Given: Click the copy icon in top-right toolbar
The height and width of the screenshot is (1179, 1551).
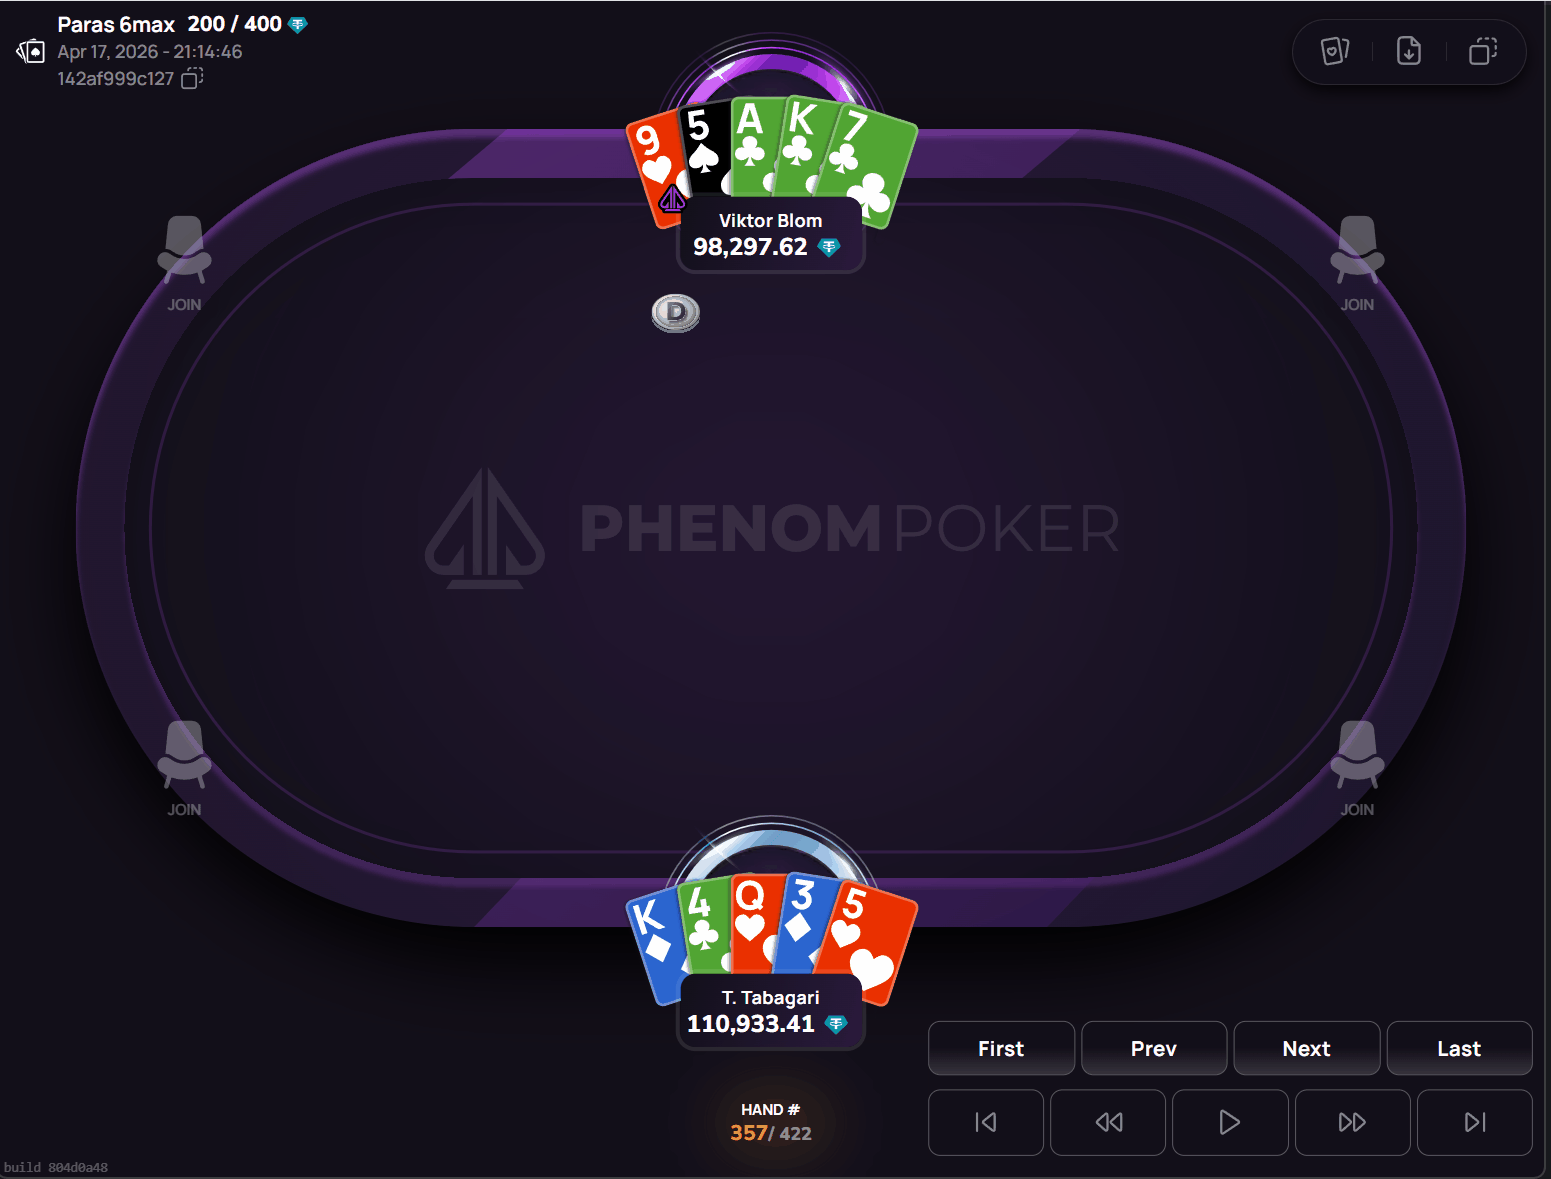Looking at the screenshot, I should [1483, 51].
